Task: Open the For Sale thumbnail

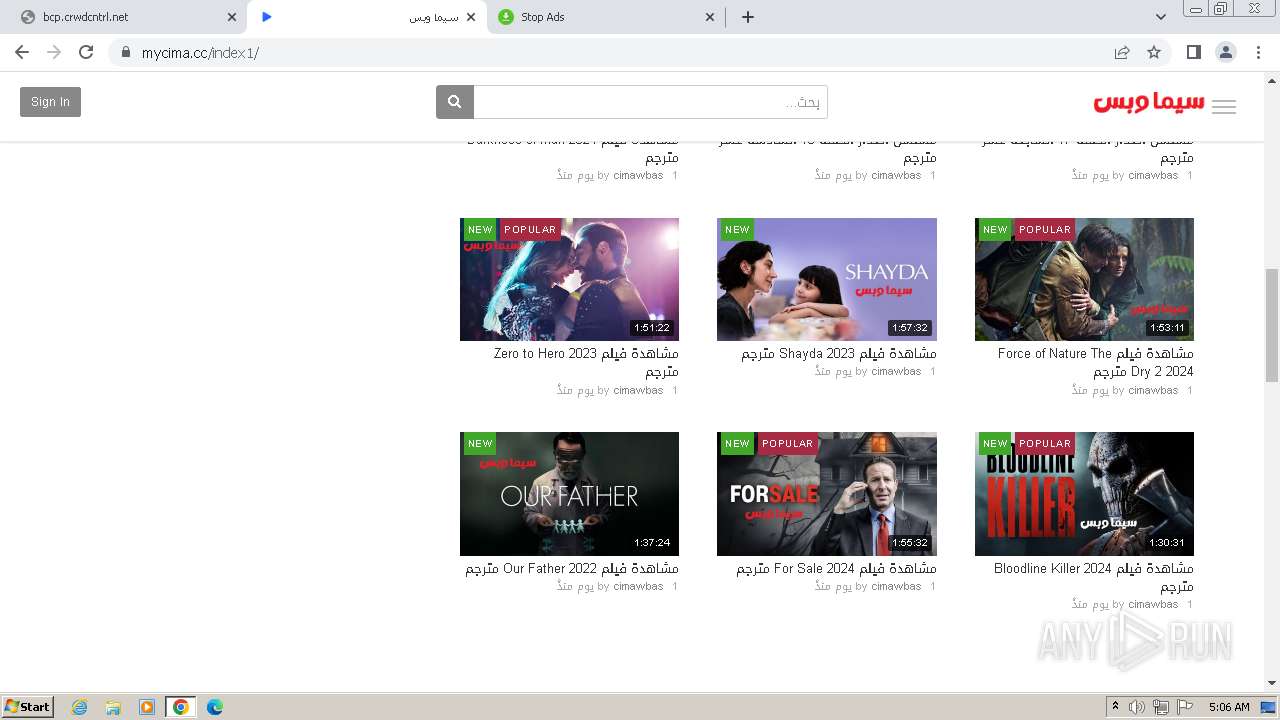Action: pyautogui.click(x=827, y=494)
